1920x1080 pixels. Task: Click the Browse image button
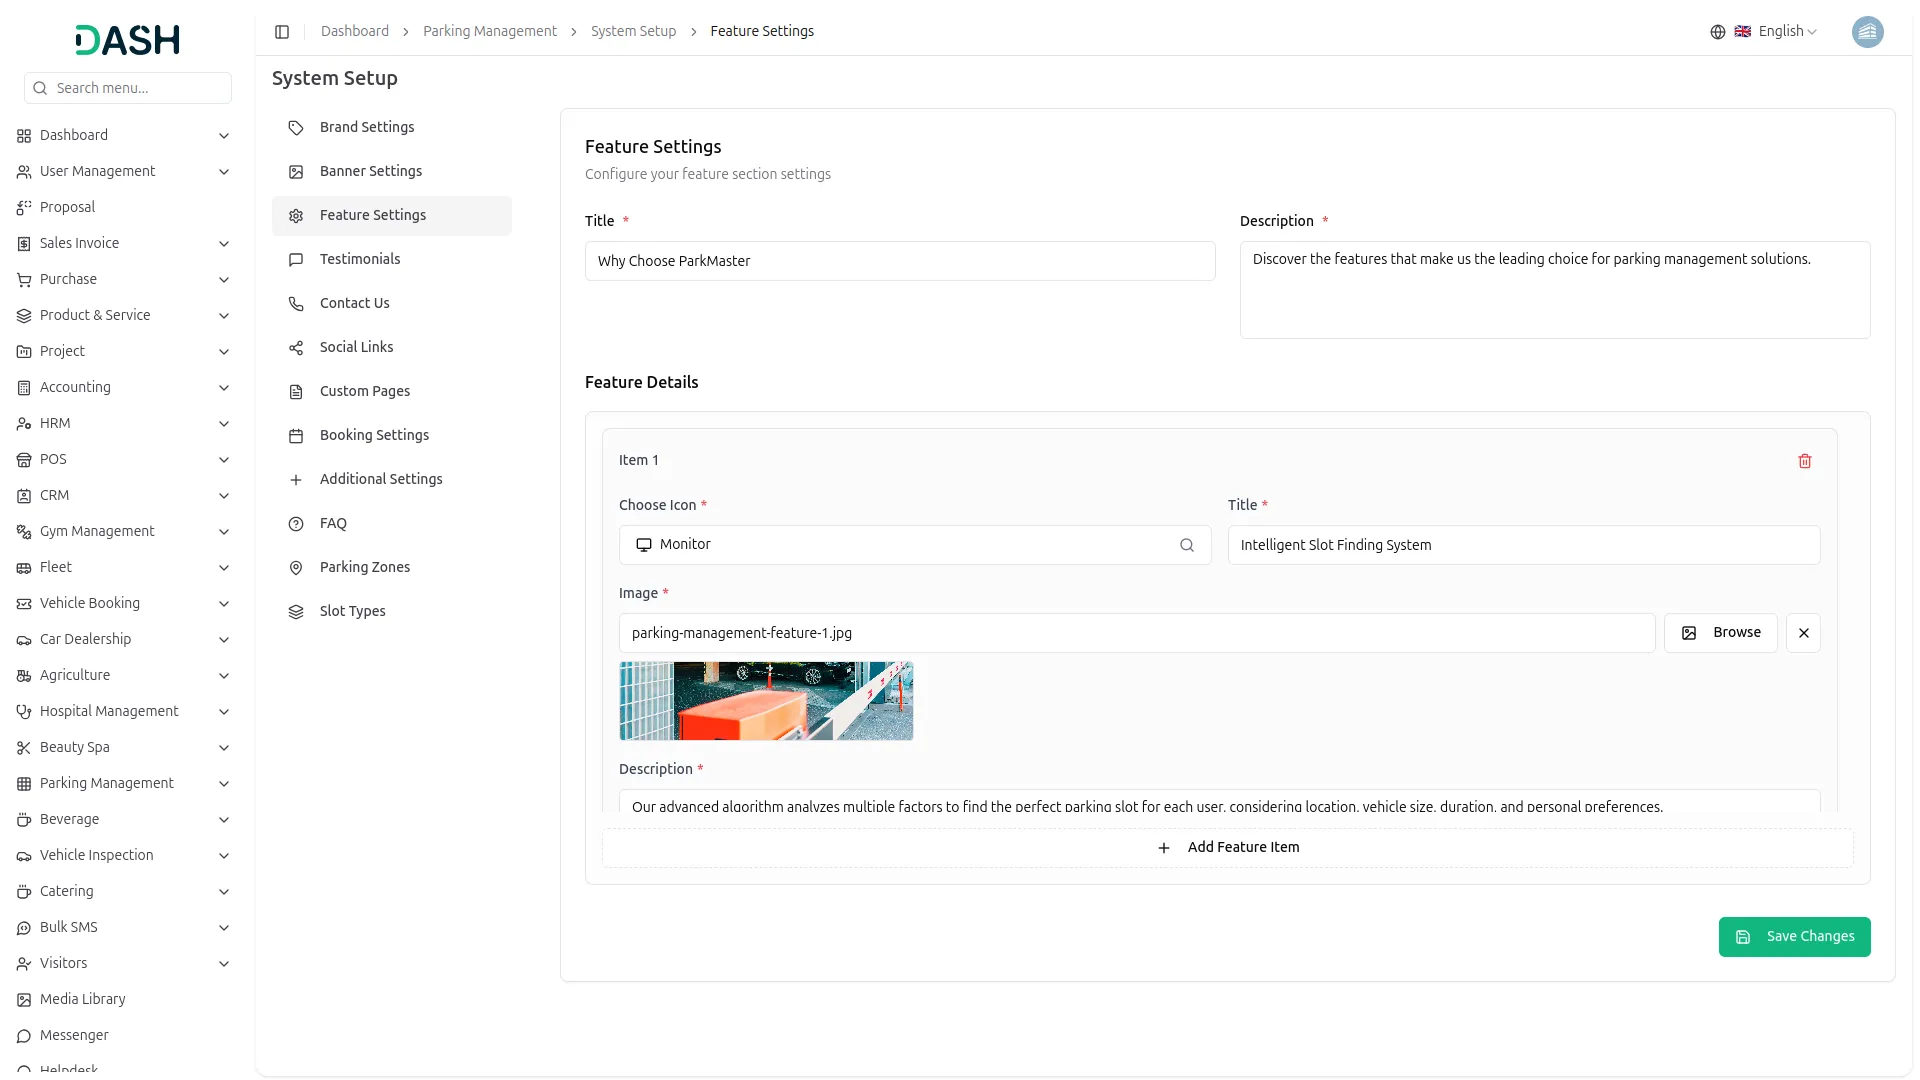pos(1720,633)
